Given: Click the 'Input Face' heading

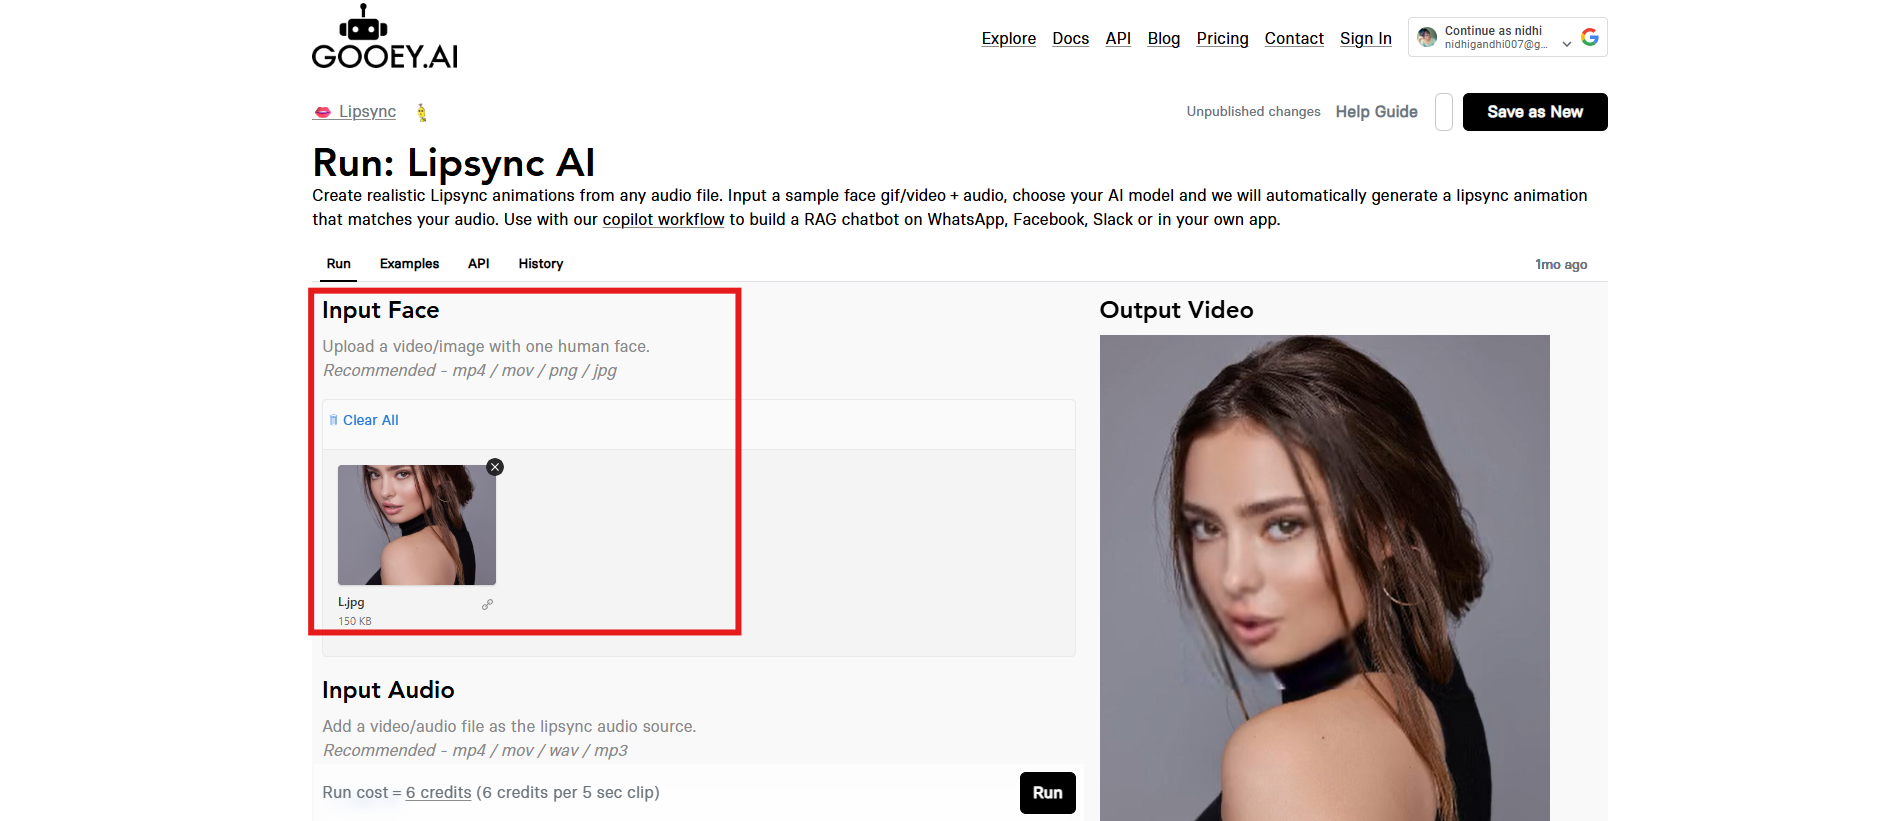Looking at the screenshot, I should (381, 310).
